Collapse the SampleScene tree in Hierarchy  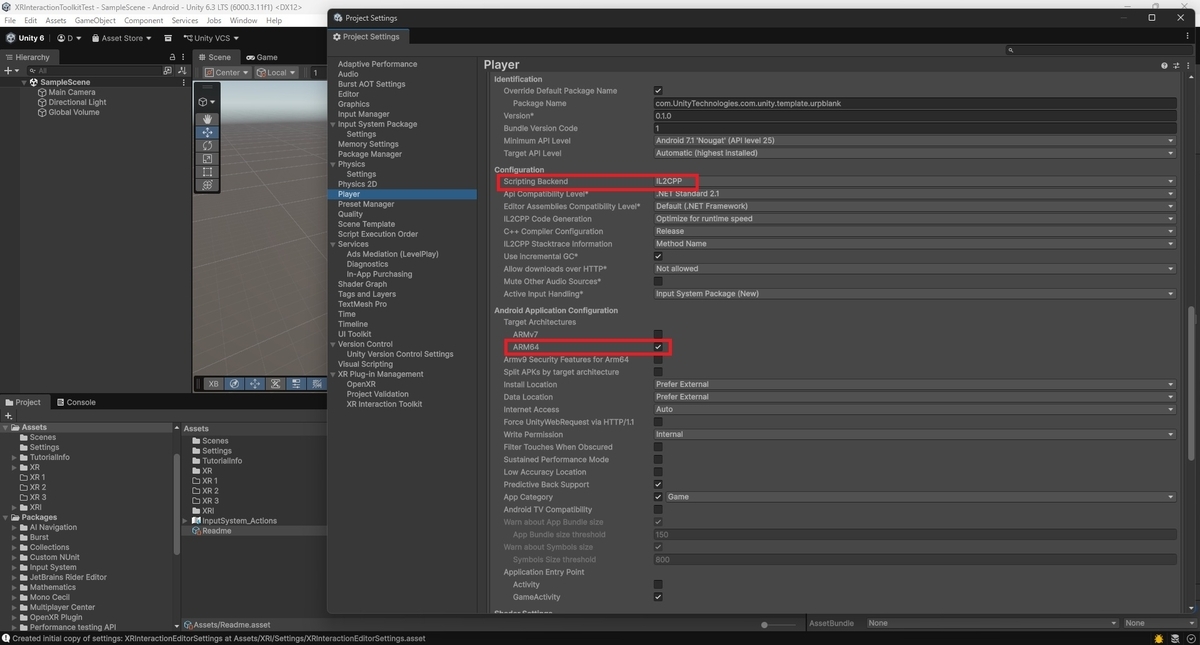click(x=25, y=82)
